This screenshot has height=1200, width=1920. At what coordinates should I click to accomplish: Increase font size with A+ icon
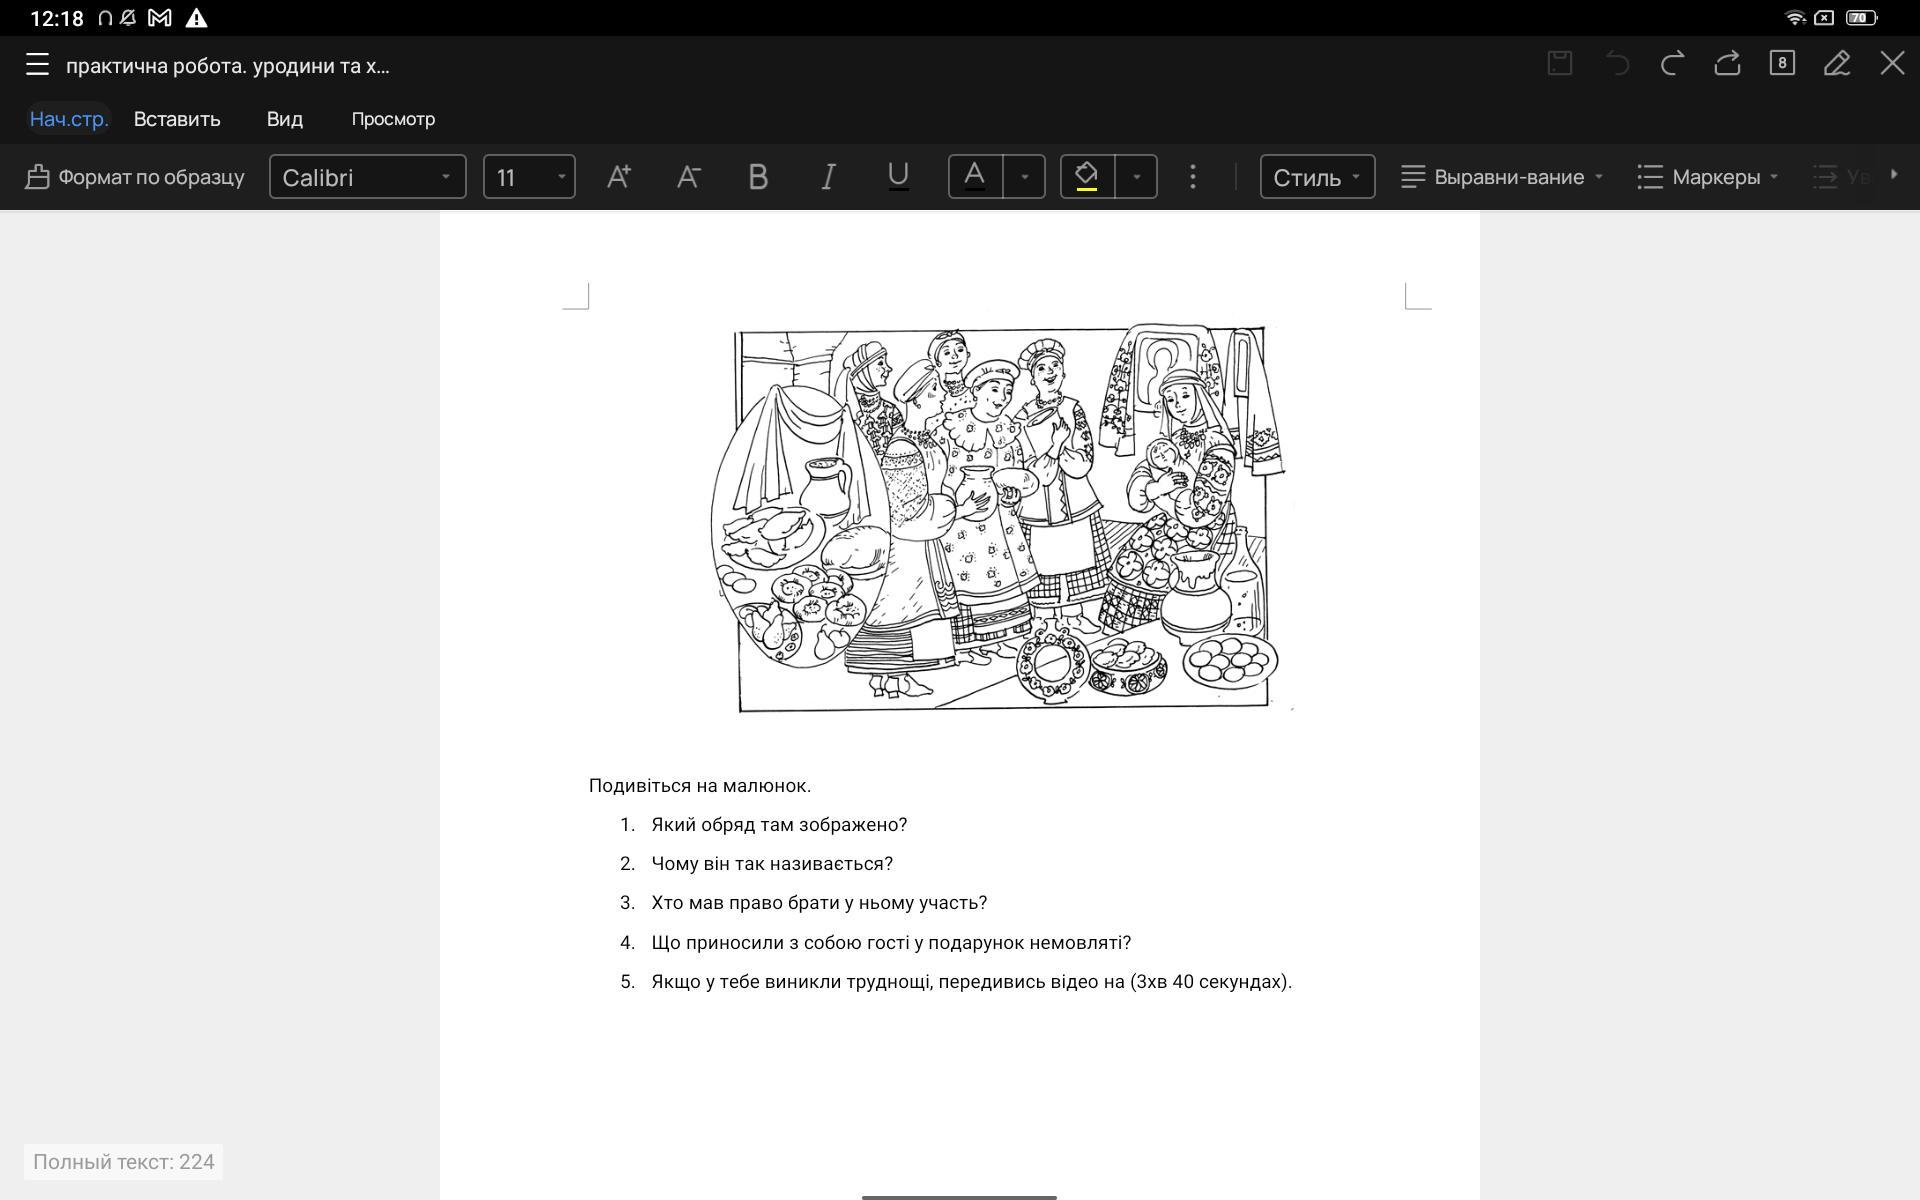(x=619, y=177)
